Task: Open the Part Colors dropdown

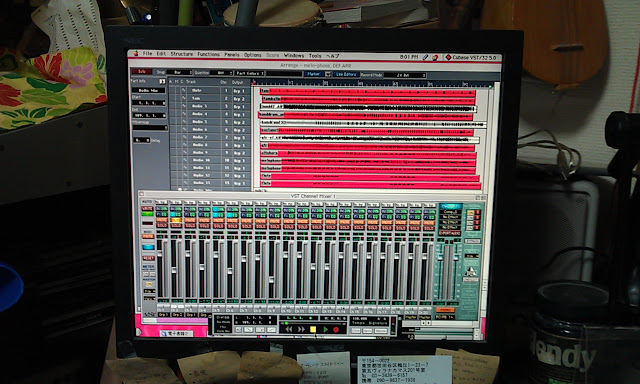Action: point(250,73)
